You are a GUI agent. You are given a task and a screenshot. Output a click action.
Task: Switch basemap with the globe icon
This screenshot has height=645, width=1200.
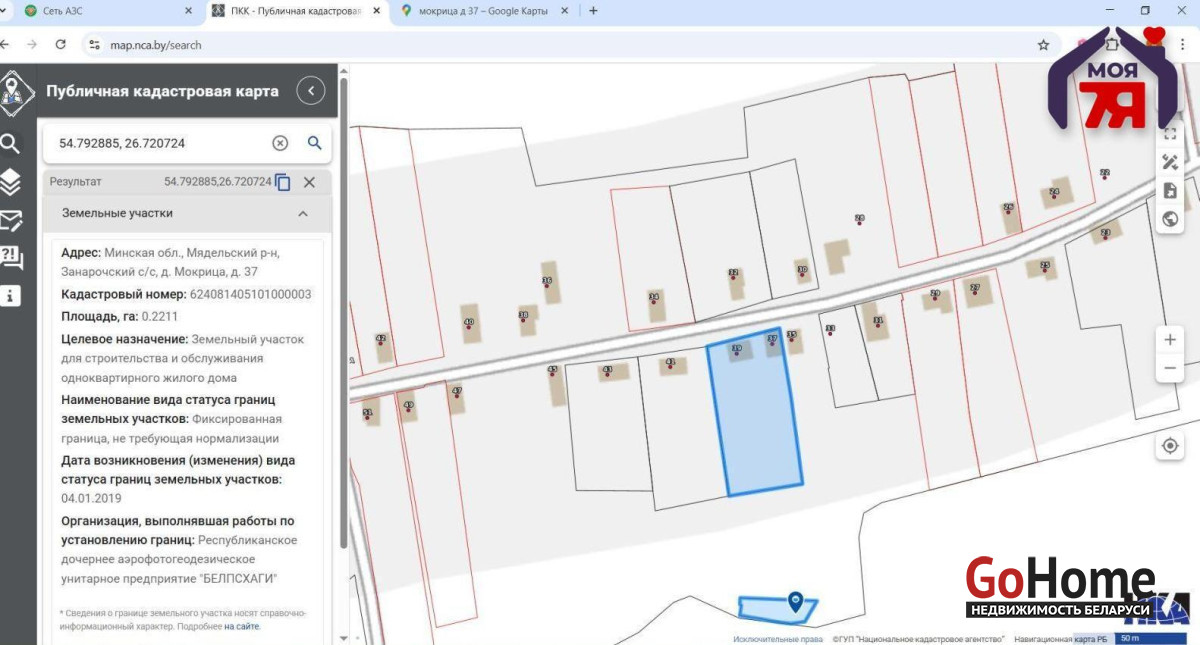[1170, 219]
